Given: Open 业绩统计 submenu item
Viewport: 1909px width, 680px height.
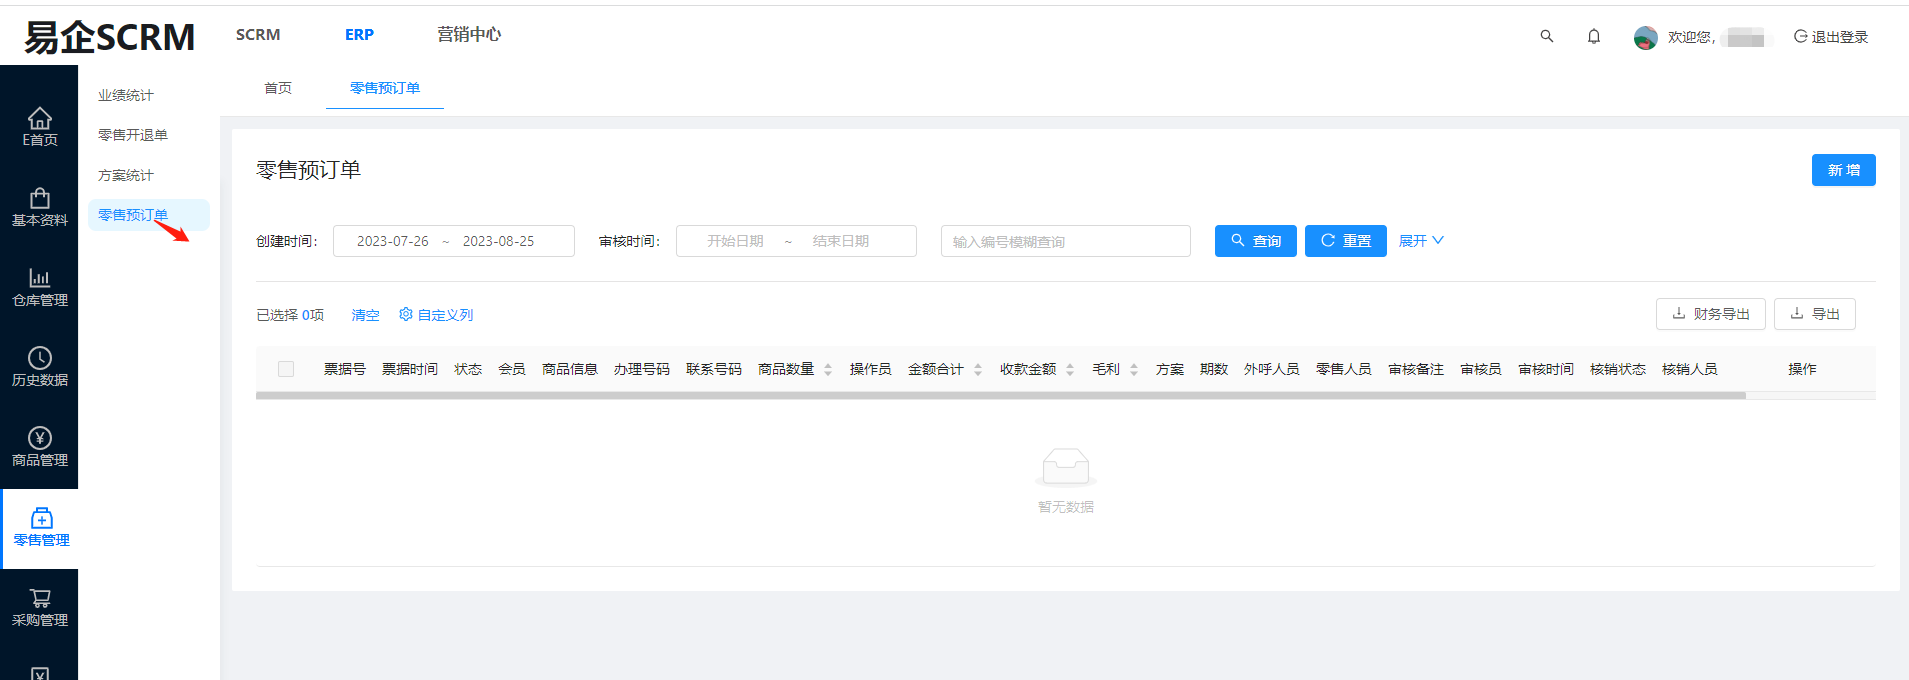Looking at the screenshot, I should tap(126, 95).
